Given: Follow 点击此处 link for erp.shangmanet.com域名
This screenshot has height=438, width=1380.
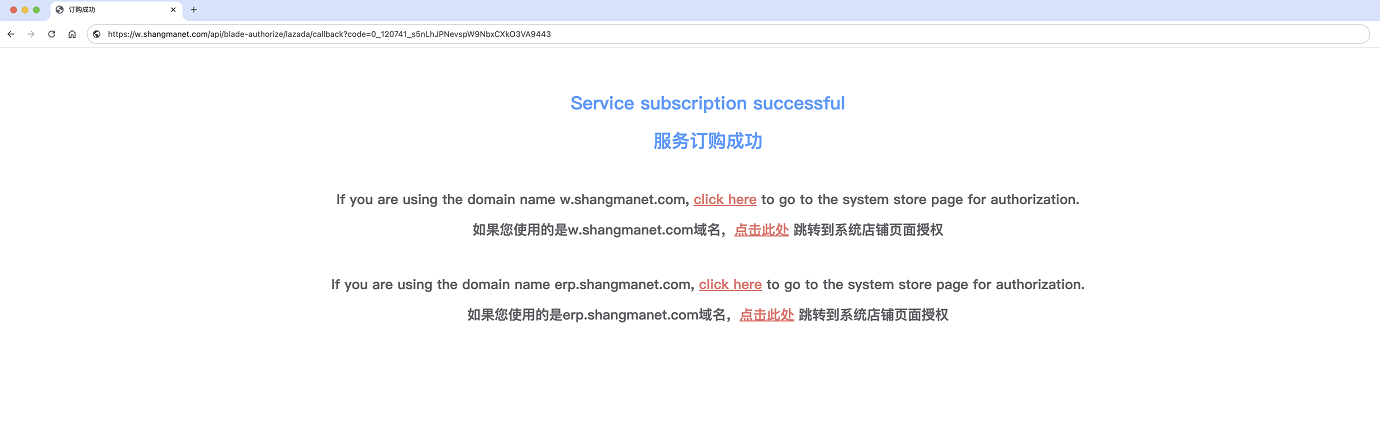Looking at the screenshot, I should point(766,315).
